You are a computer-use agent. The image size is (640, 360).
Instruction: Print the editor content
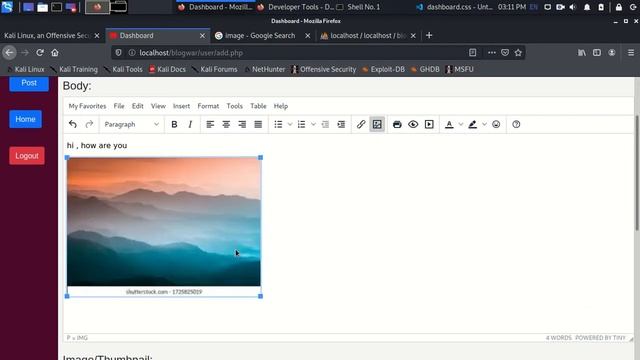pyautogui.click(x=397, y=124)
